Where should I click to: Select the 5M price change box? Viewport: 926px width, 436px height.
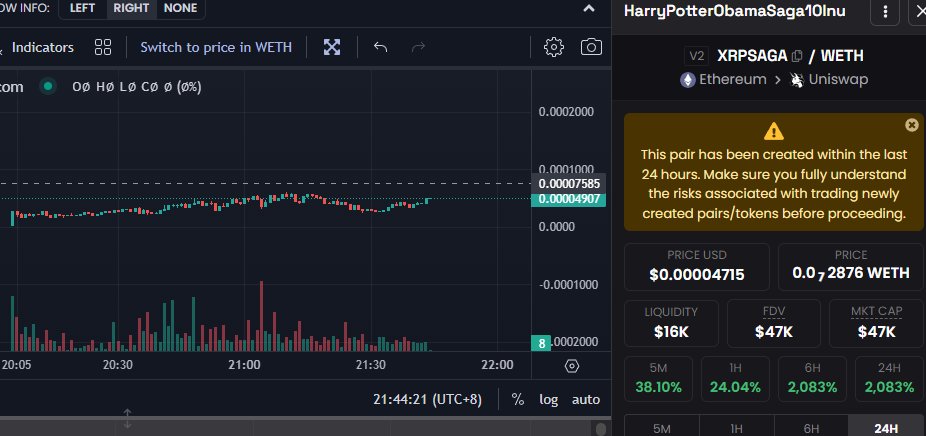(x=658, y=379)
